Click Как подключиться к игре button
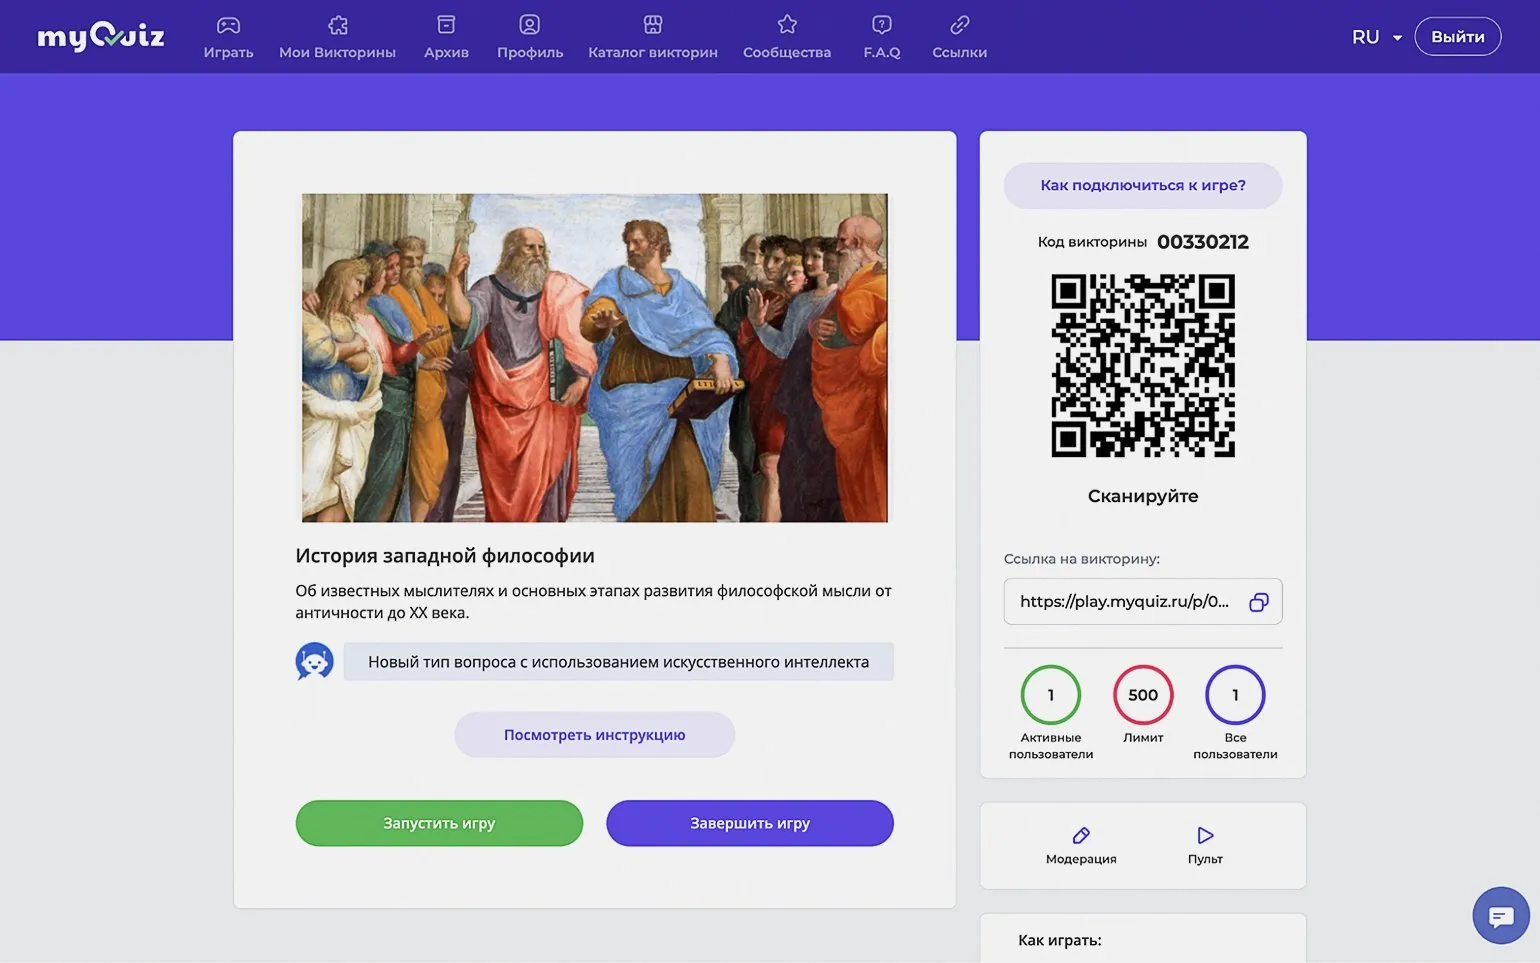 [1142, 185]
